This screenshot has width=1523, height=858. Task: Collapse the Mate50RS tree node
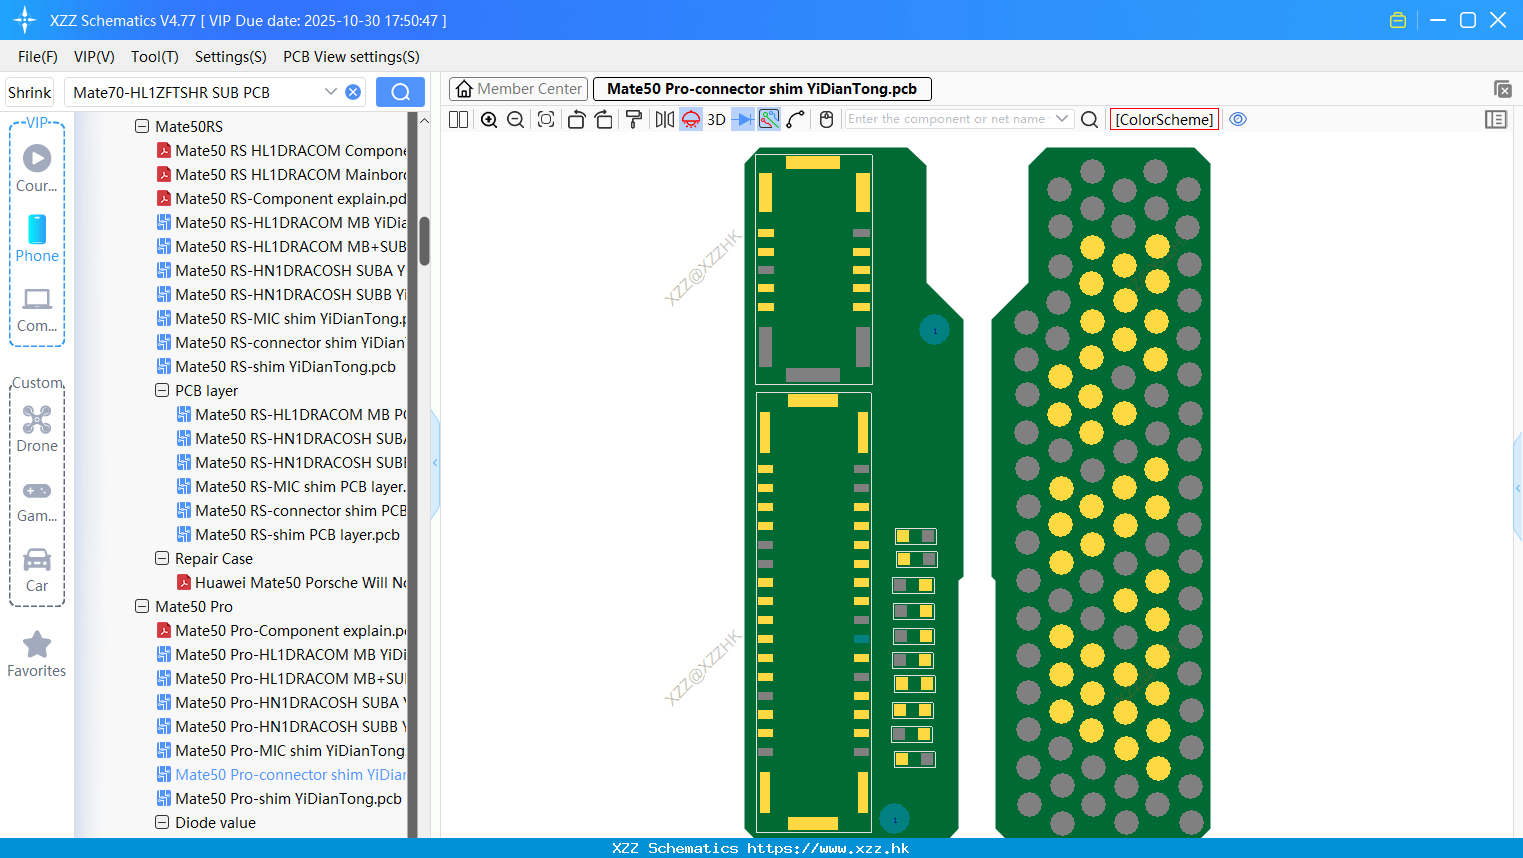pyautogui.click(x=142, y=126)
